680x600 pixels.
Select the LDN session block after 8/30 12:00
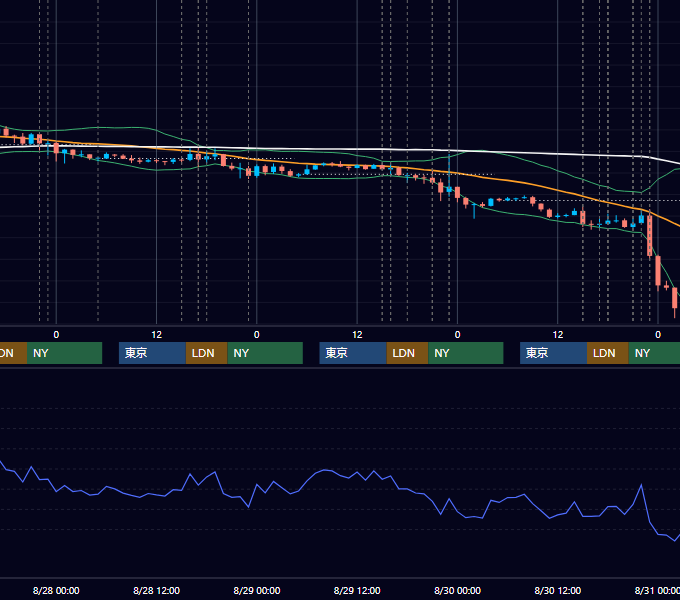[608, 353]
